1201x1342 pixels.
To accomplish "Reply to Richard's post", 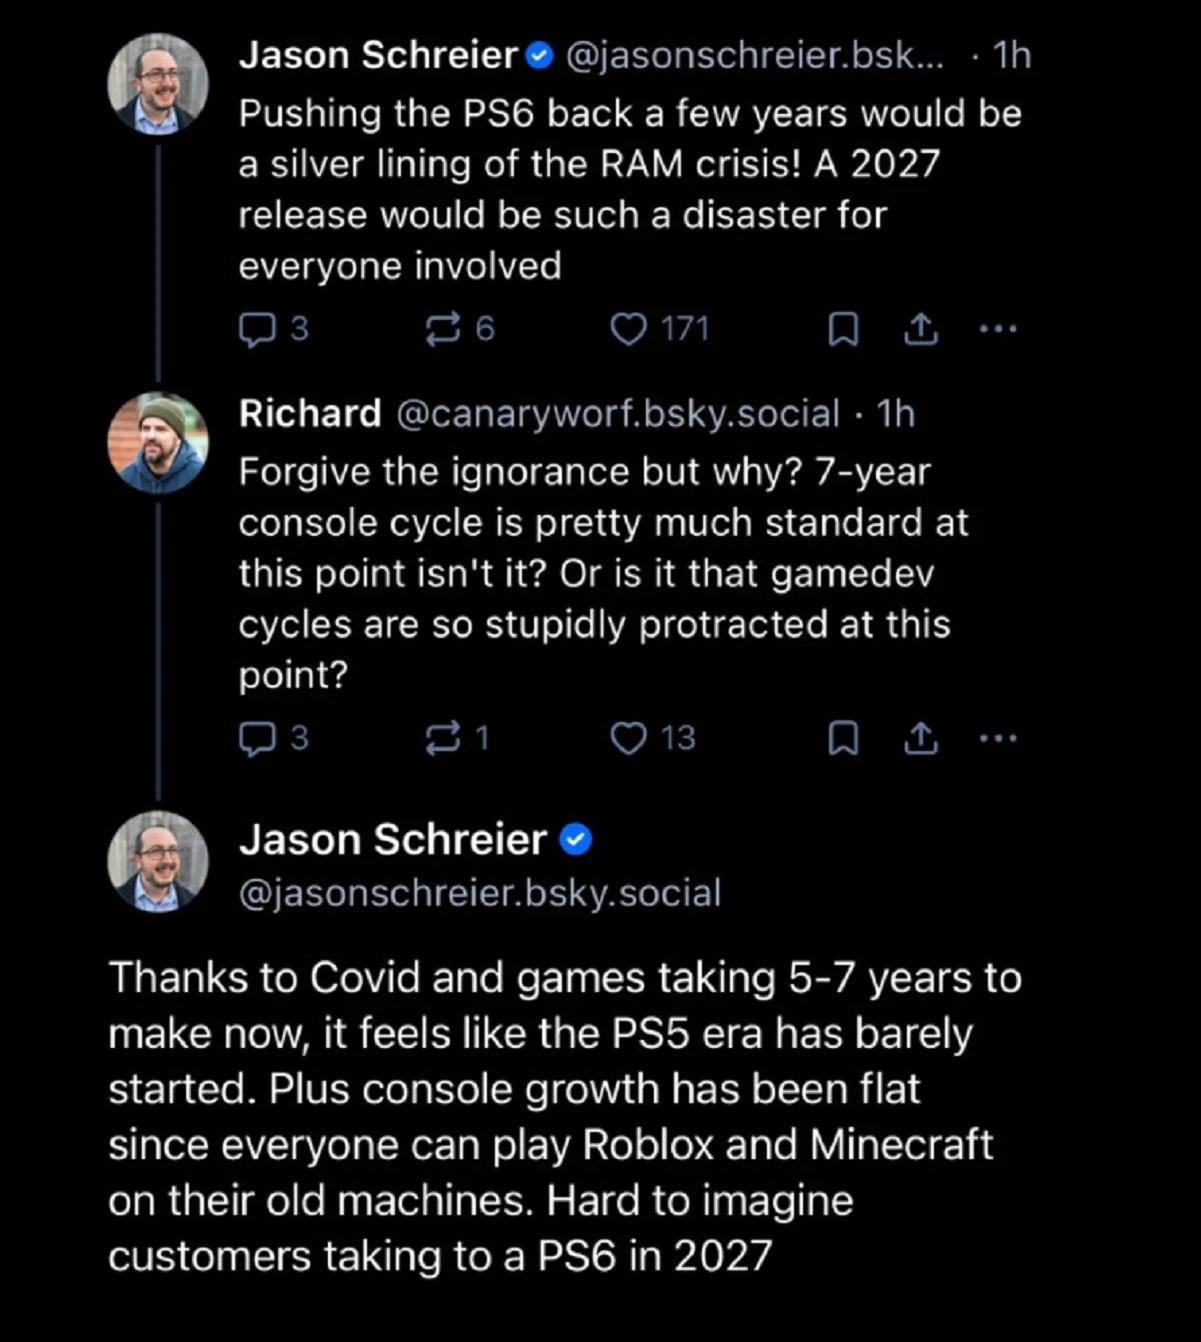I will pos(257,738).
